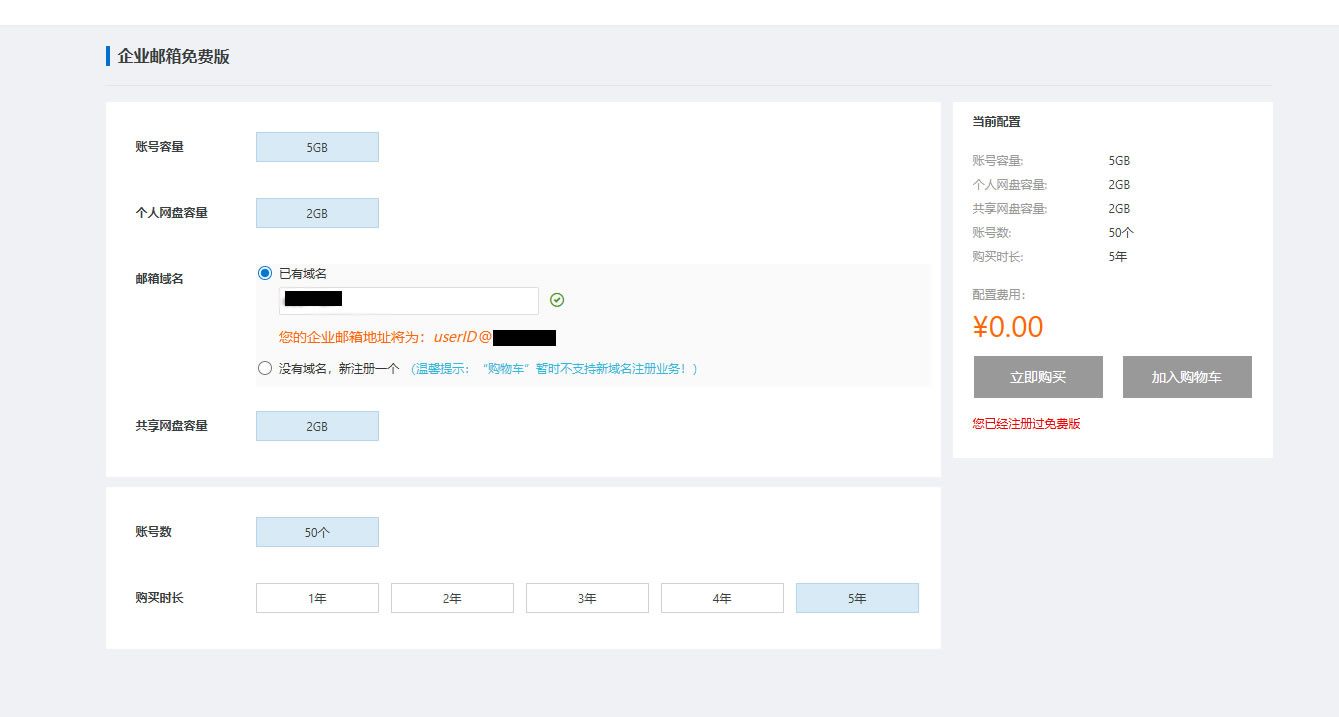1339x717 pixels.
Task: Click the domain name input field
Action: pyautogui.click(x=408, y=300)
